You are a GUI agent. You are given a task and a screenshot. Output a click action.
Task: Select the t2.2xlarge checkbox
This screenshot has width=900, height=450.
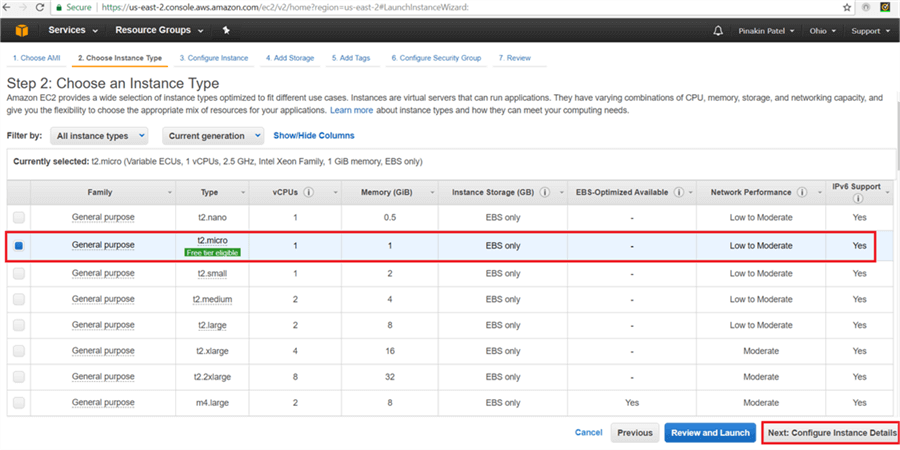18,377
